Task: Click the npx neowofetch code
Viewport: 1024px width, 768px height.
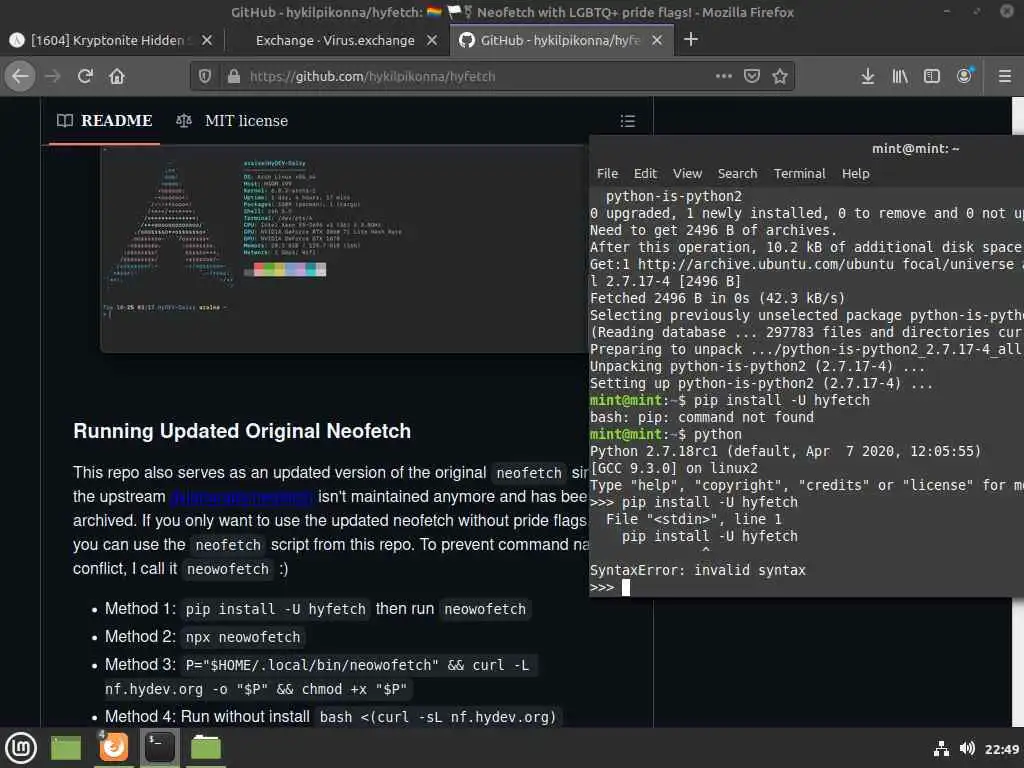Action: click(243, 637)
